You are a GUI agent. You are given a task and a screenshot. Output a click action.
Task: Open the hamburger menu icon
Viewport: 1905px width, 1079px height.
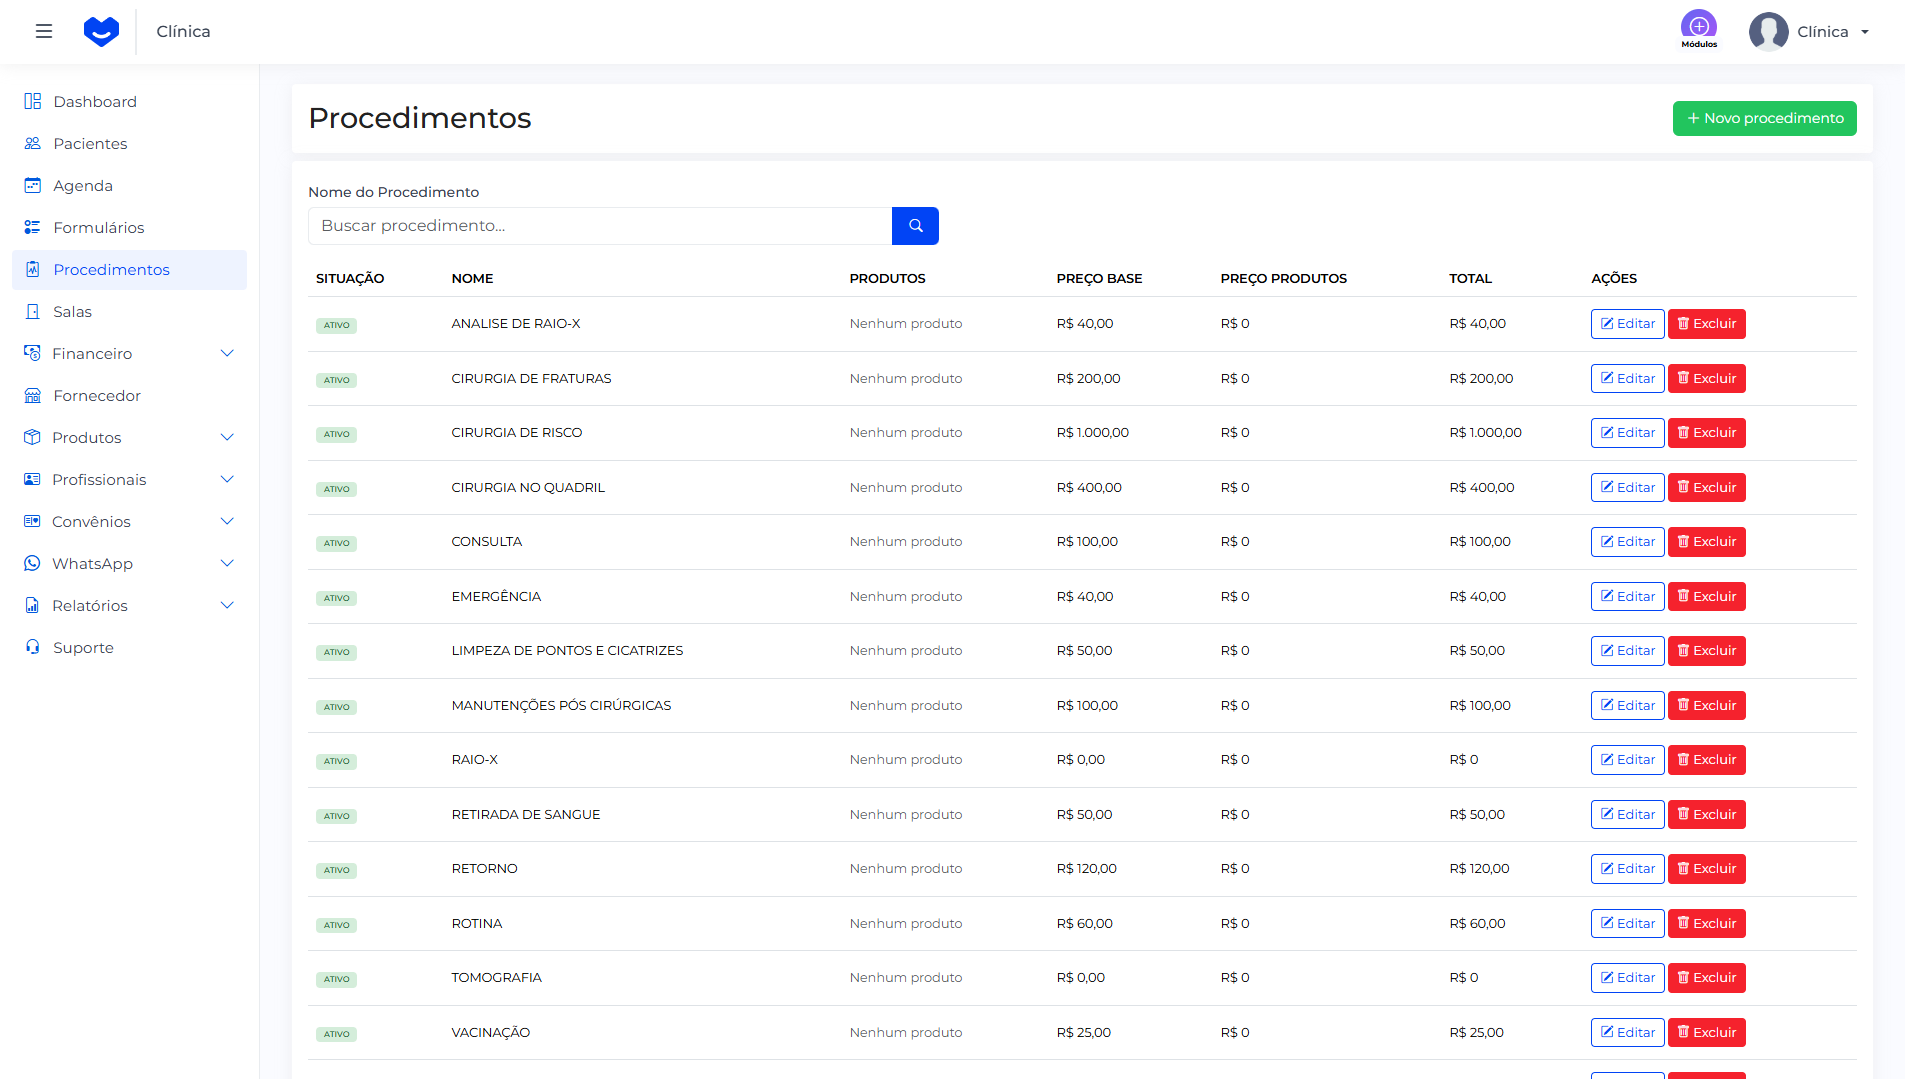click(x=44, y=31)
